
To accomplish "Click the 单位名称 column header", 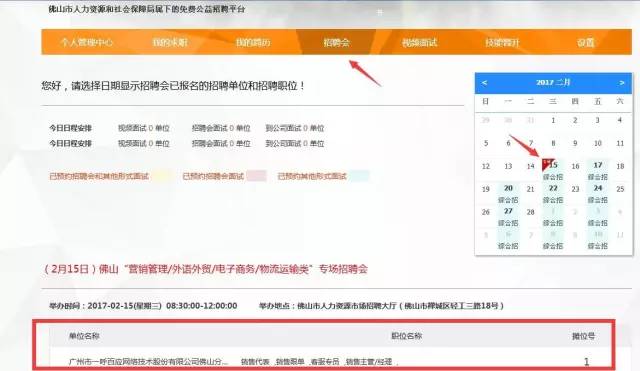I will click(x=84, y=336).
